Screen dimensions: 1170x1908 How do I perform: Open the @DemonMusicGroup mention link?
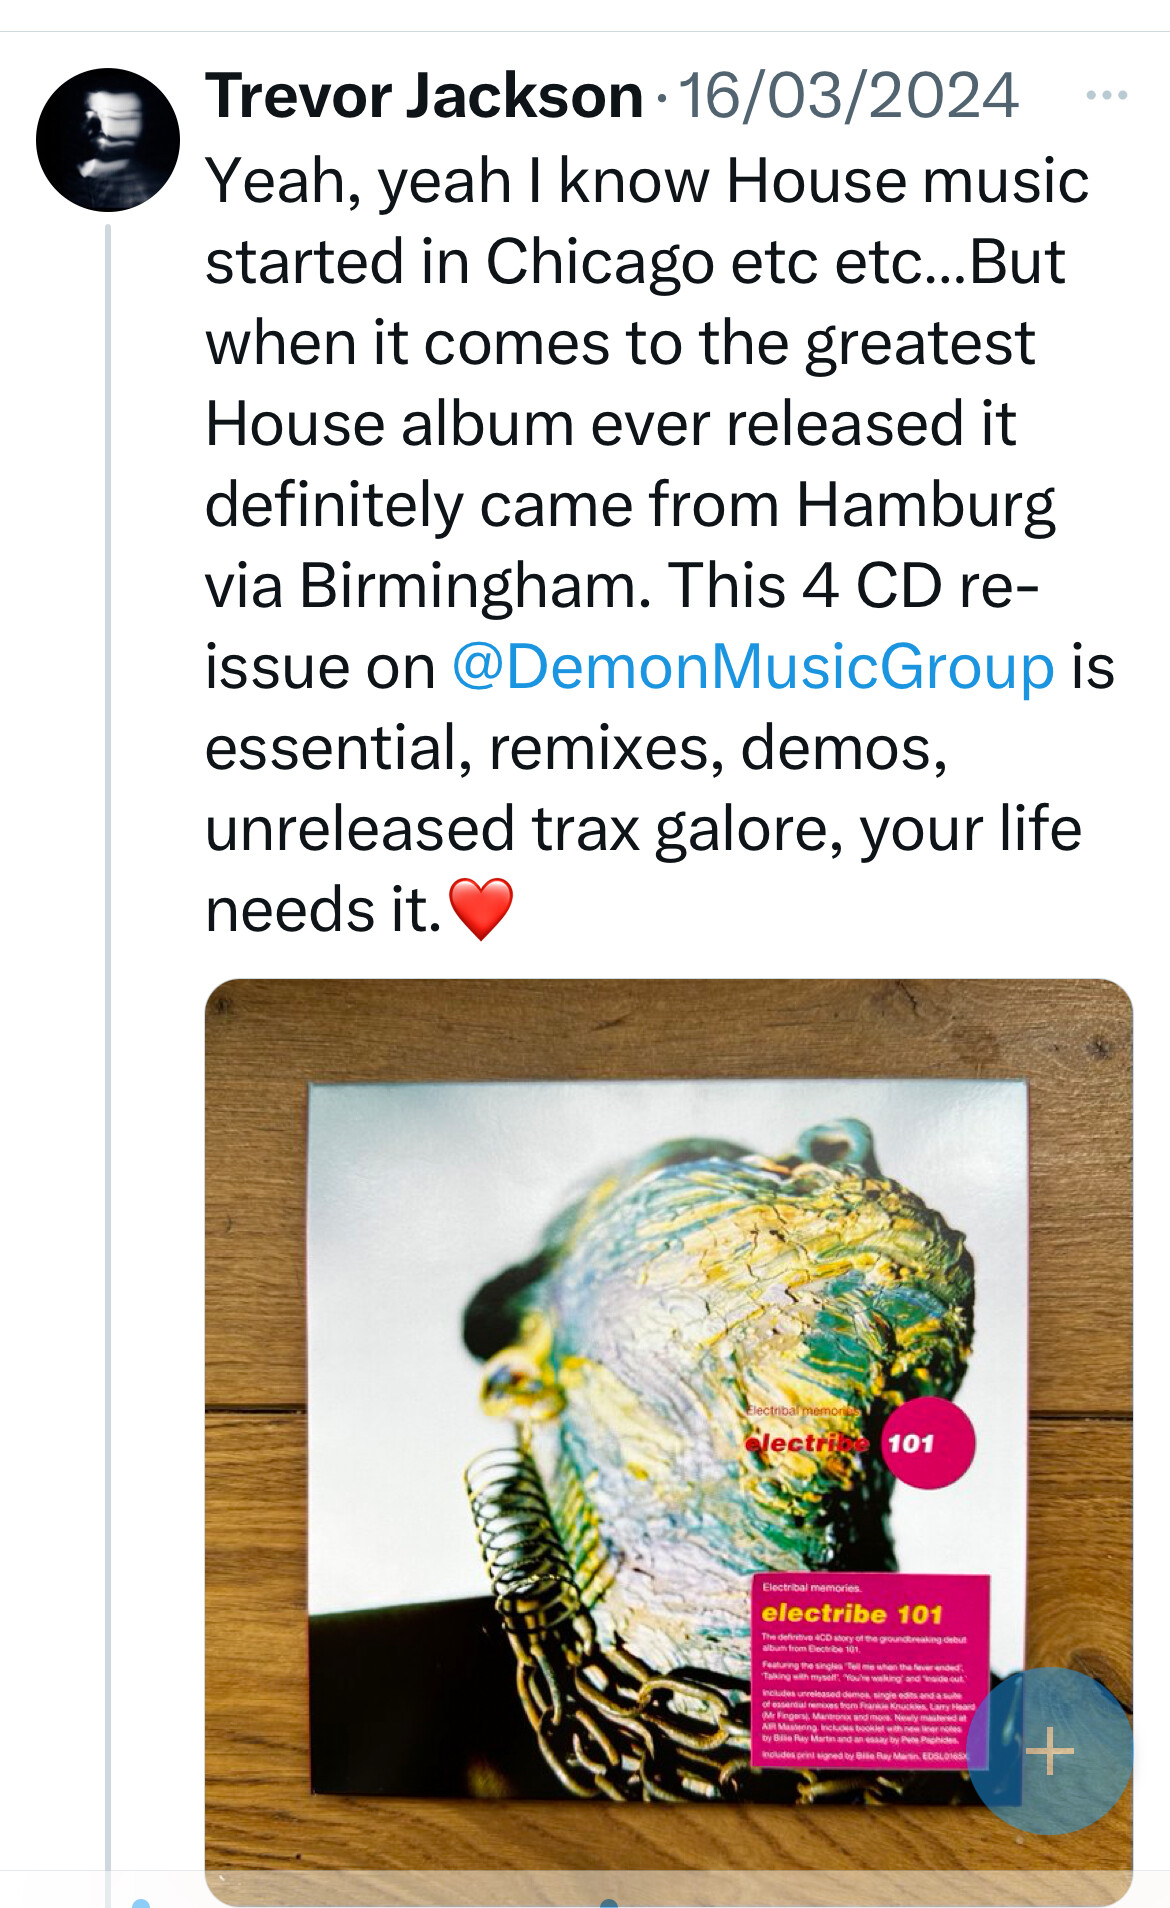coord(753,667)
